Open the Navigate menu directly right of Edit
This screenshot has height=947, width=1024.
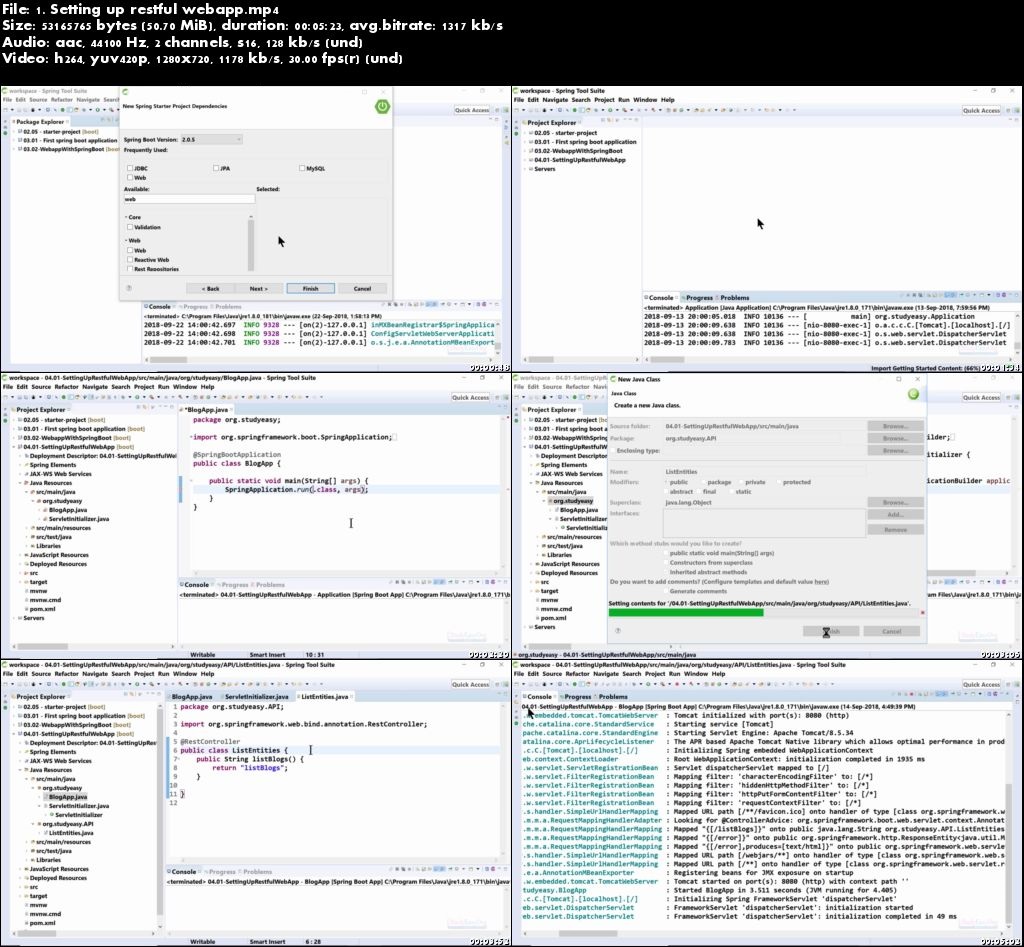click(x=554, y=100)
